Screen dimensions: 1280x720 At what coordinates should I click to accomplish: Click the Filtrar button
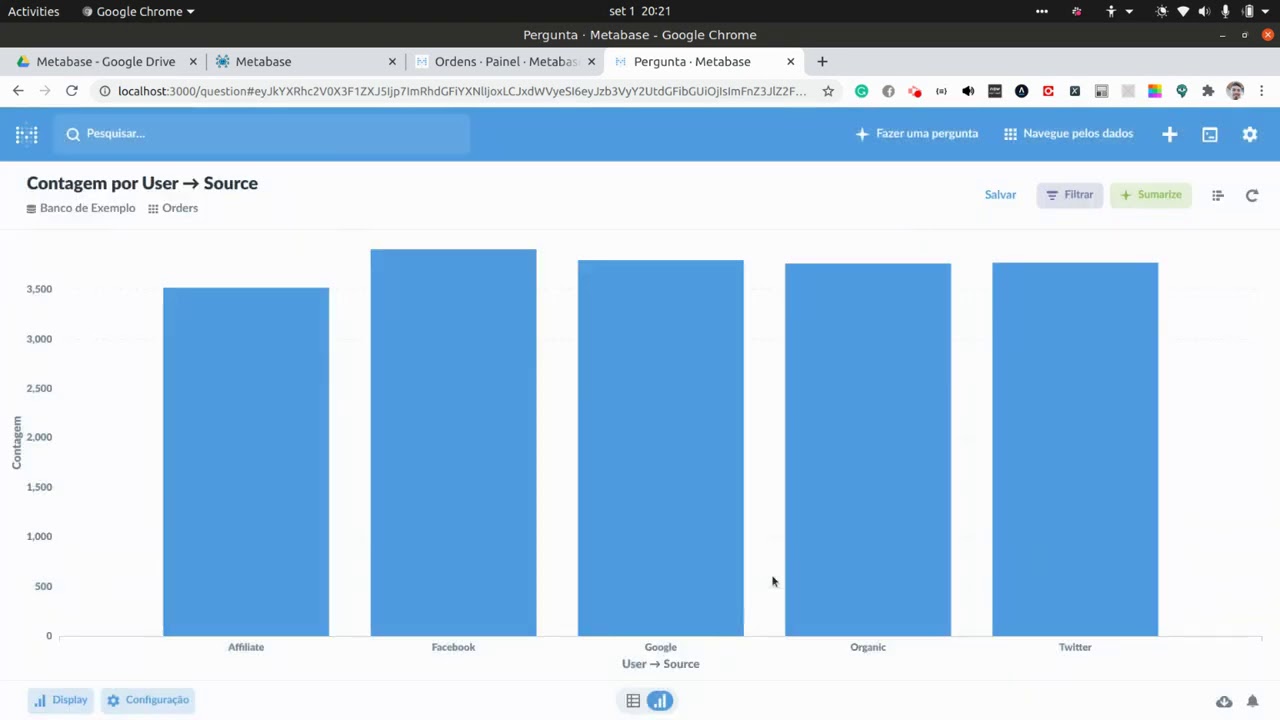coord(1069,195)
